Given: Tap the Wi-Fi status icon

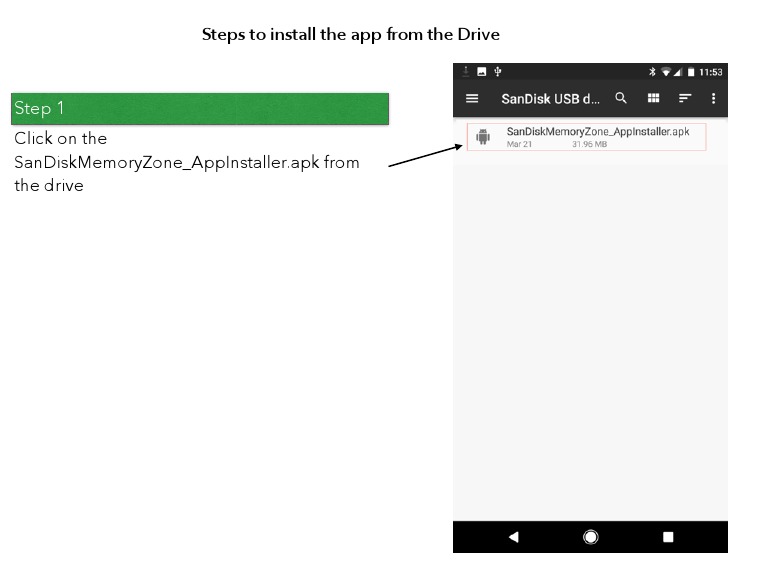Looking at the screenshot, I should (666, 72).
